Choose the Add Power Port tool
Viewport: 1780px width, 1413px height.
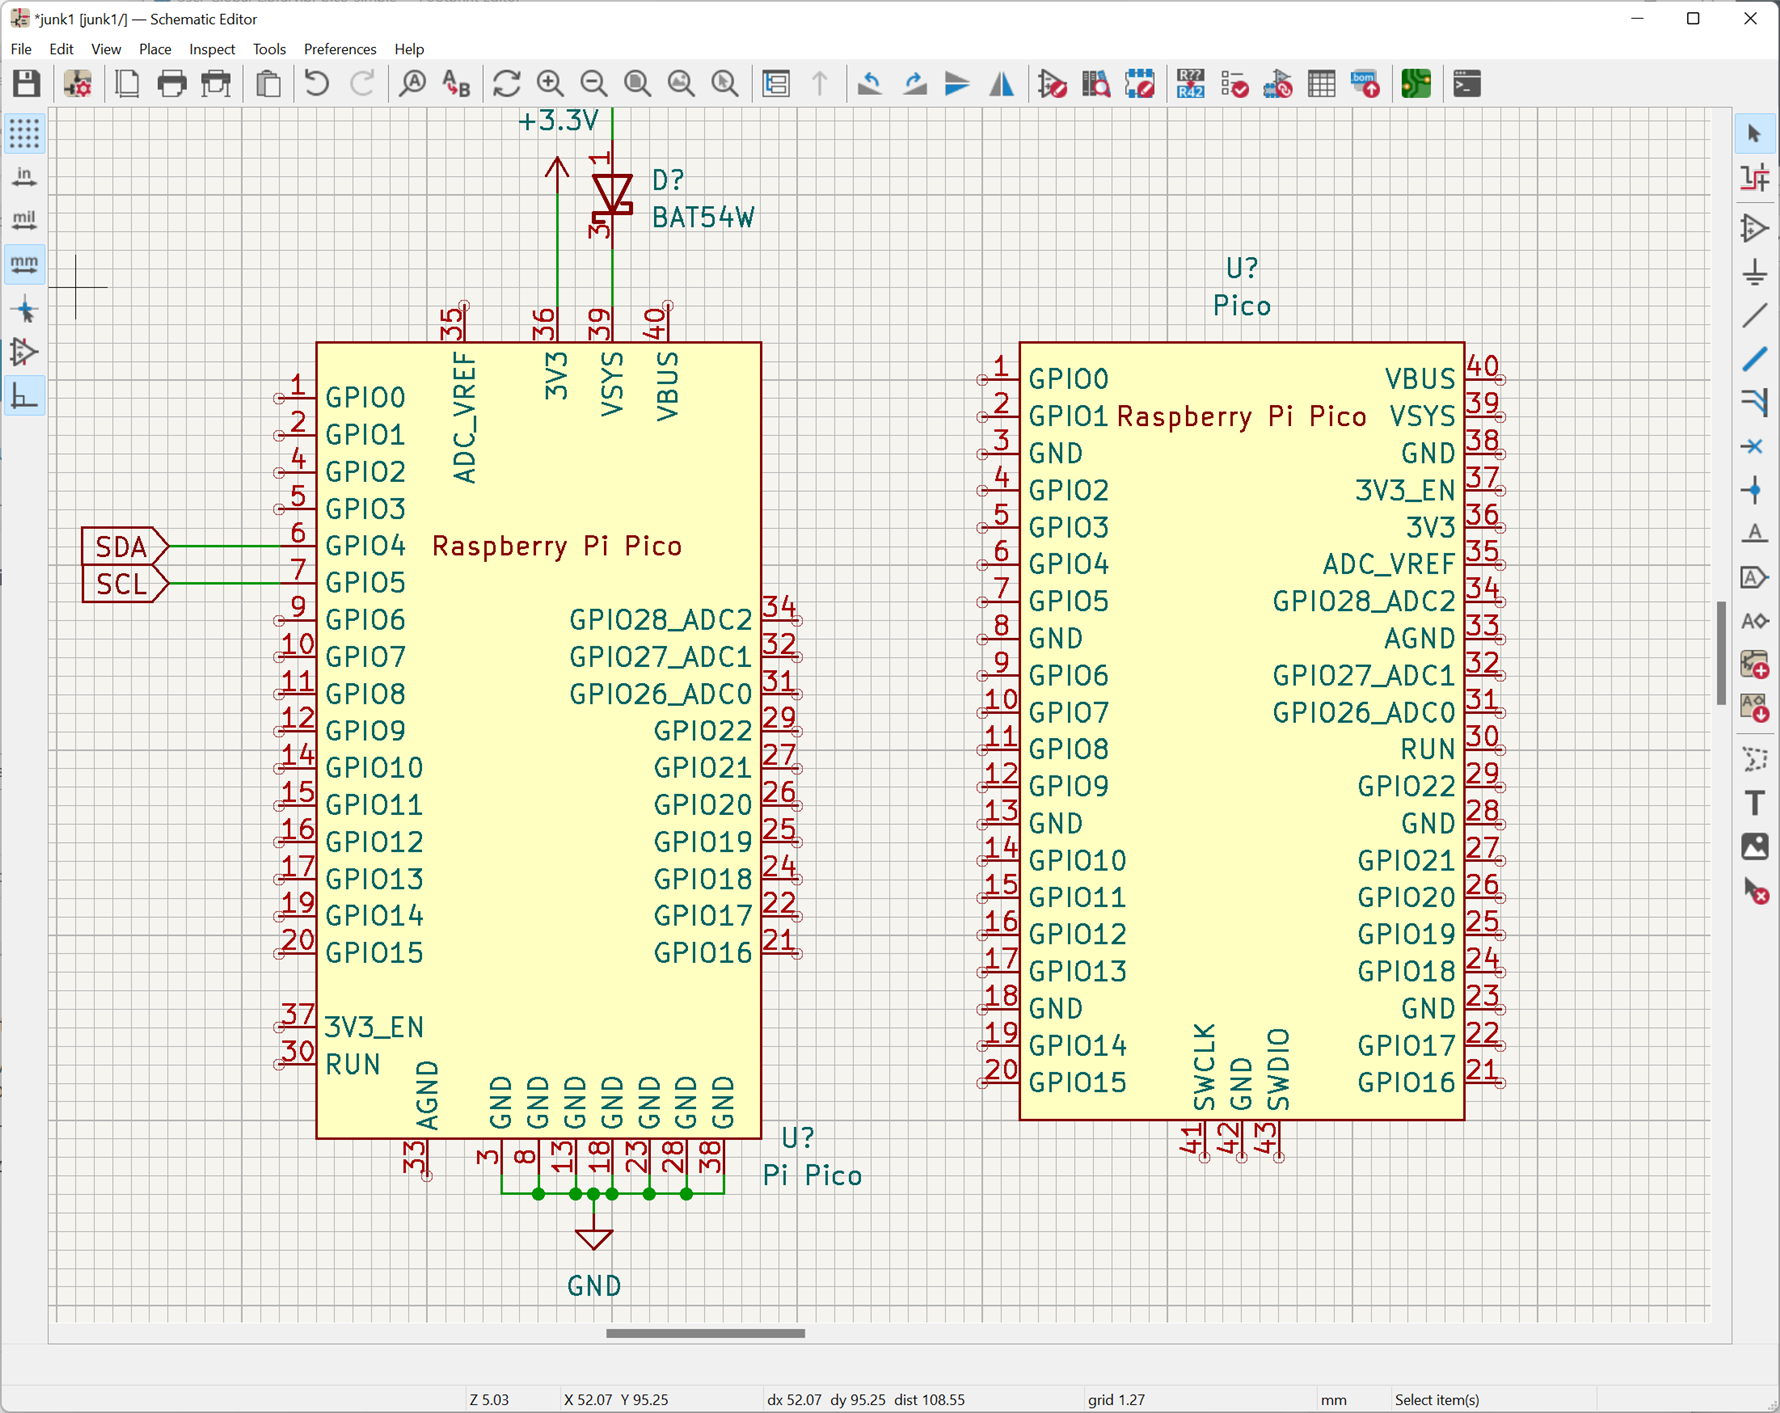tap(1755, 273)
